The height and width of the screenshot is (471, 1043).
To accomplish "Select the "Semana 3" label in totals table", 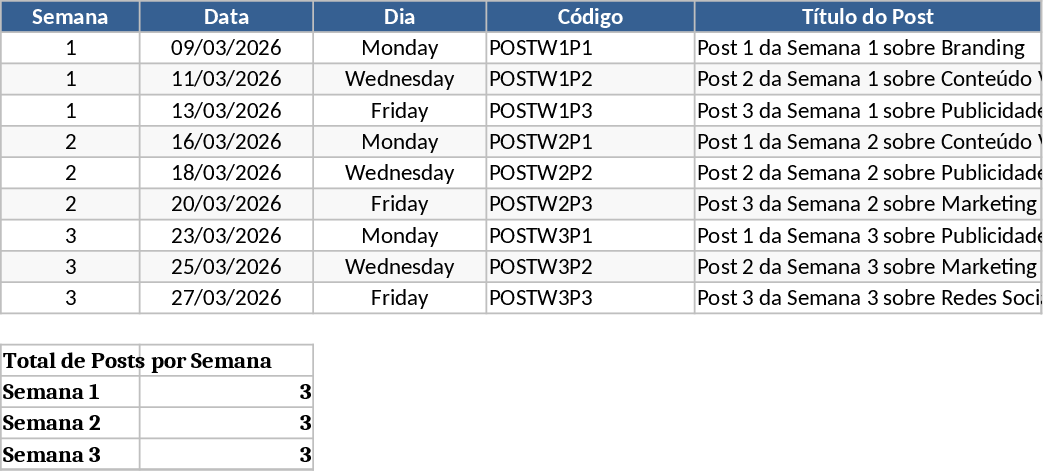I will (70, 455).
